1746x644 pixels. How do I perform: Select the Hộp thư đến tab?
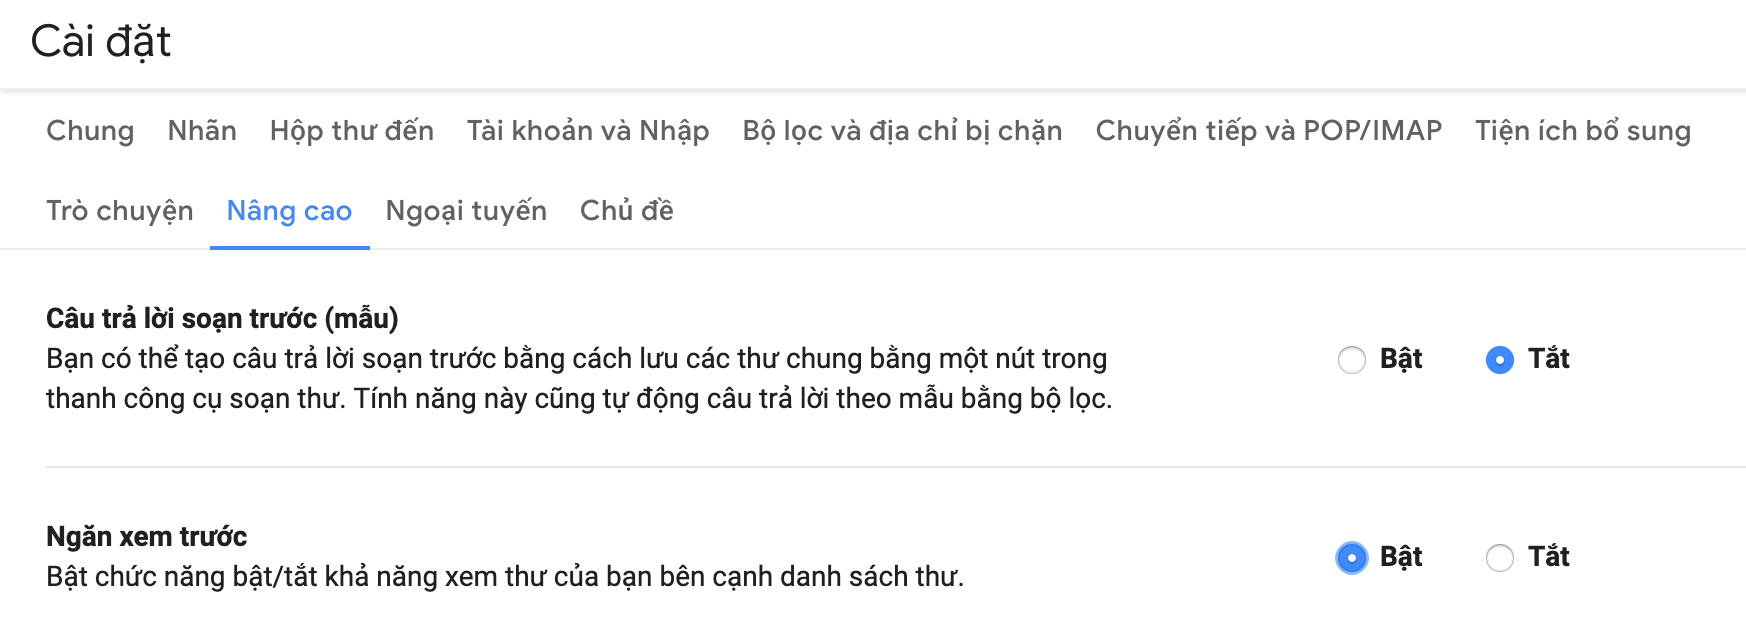click(x=350, y=130)
